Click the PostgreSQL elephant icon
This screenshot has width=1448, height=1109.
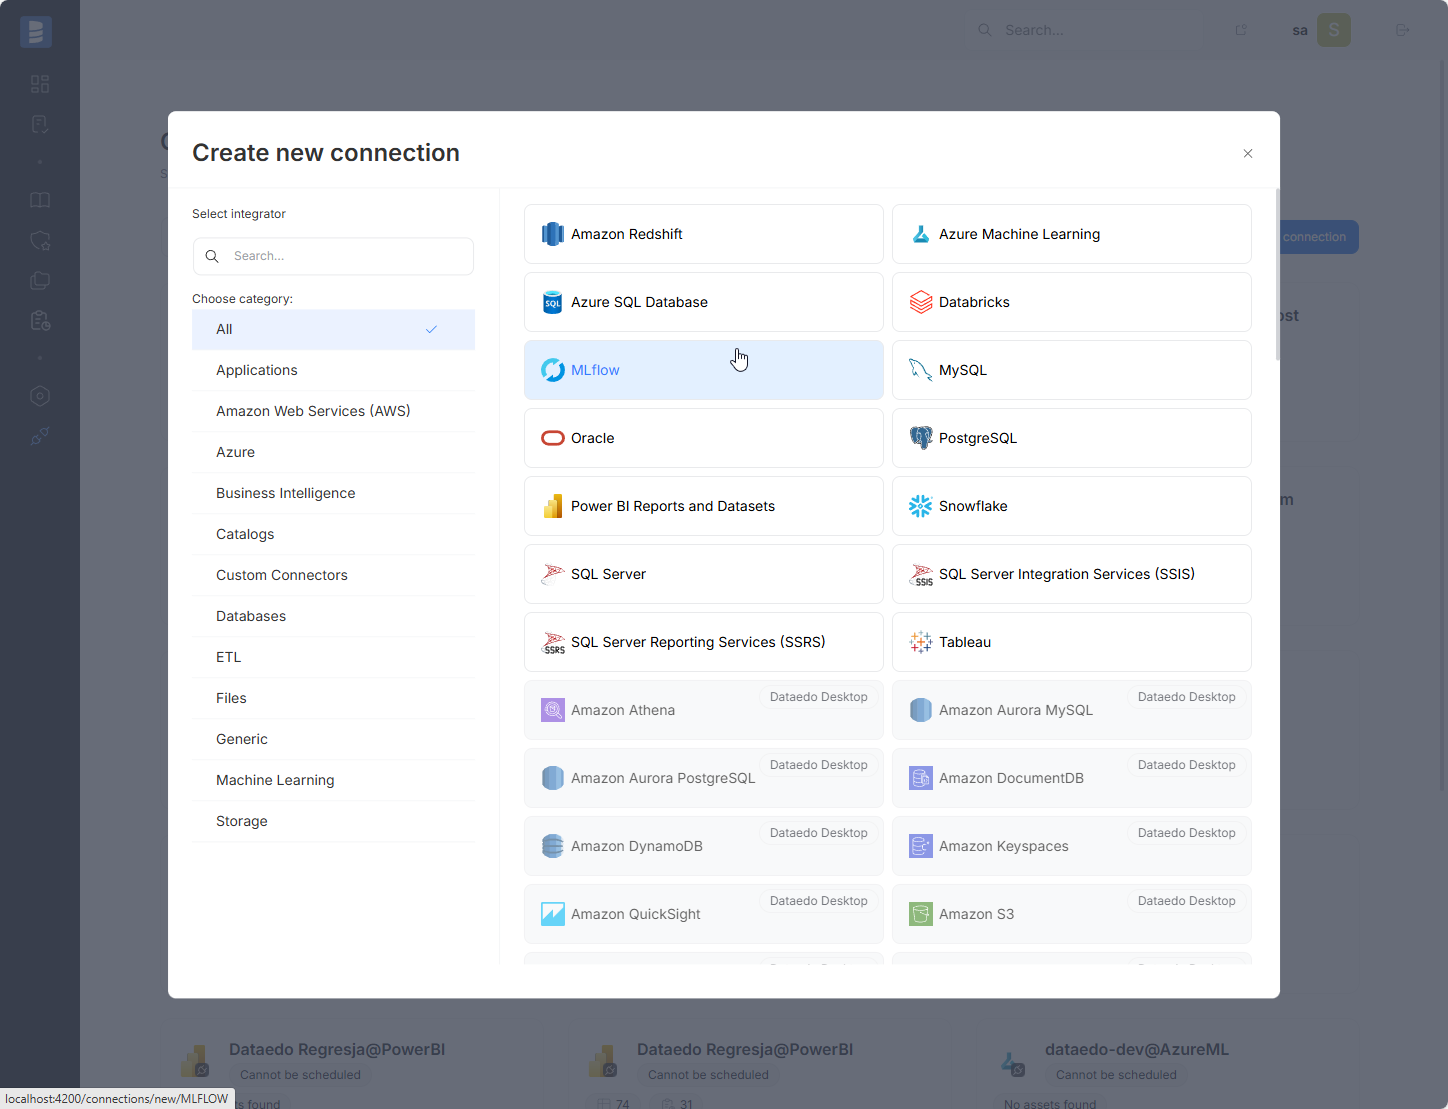[x=920, y=438]
